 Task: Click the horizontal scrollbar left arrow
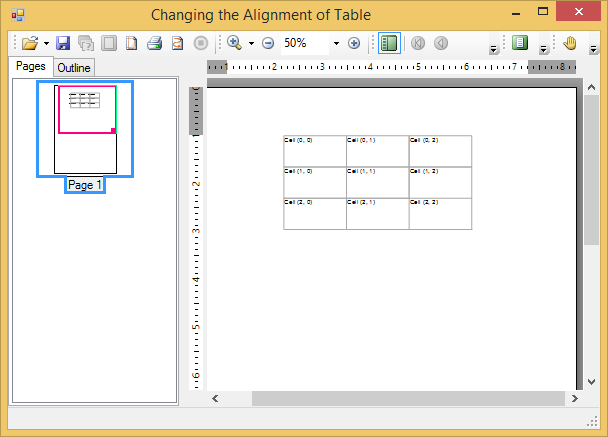[x=215, y=398]
